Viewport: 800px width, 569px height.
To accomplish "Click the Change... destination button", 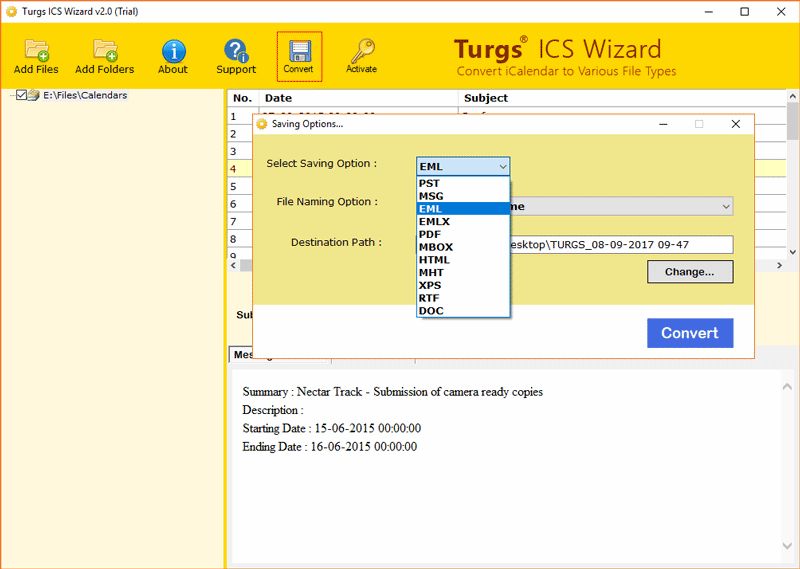I will coord(689,272).
